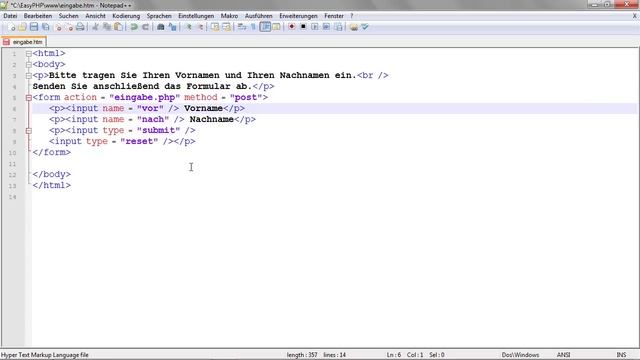Start macro recording with the red dot icon
640x360 pixels.
[x=291, y=27]
